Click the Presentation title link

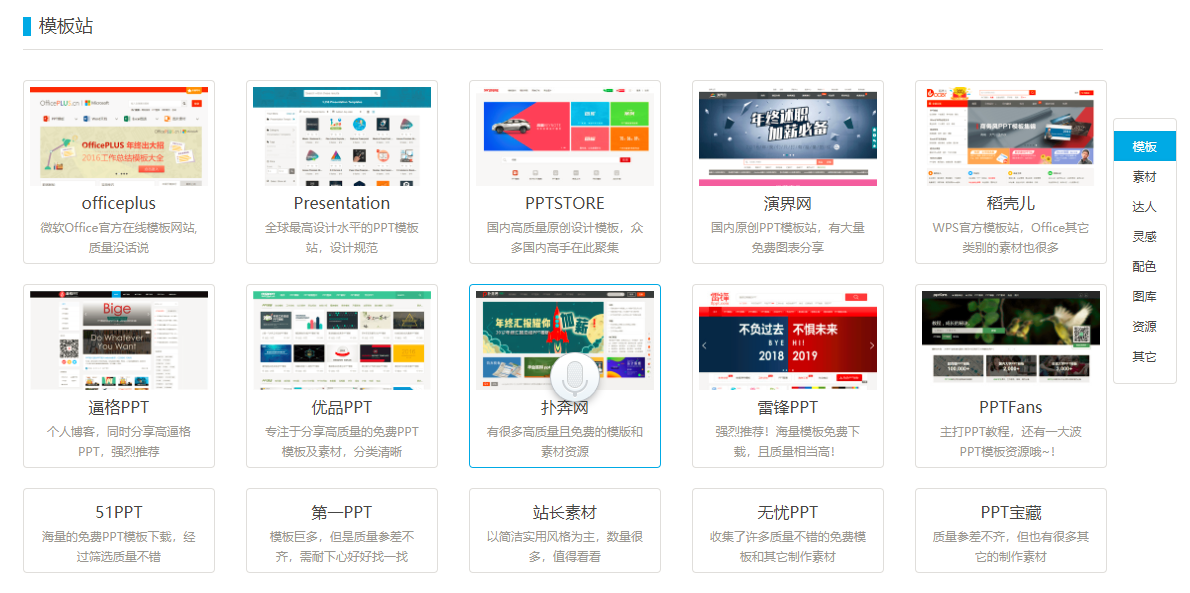(x=342, y=203)
